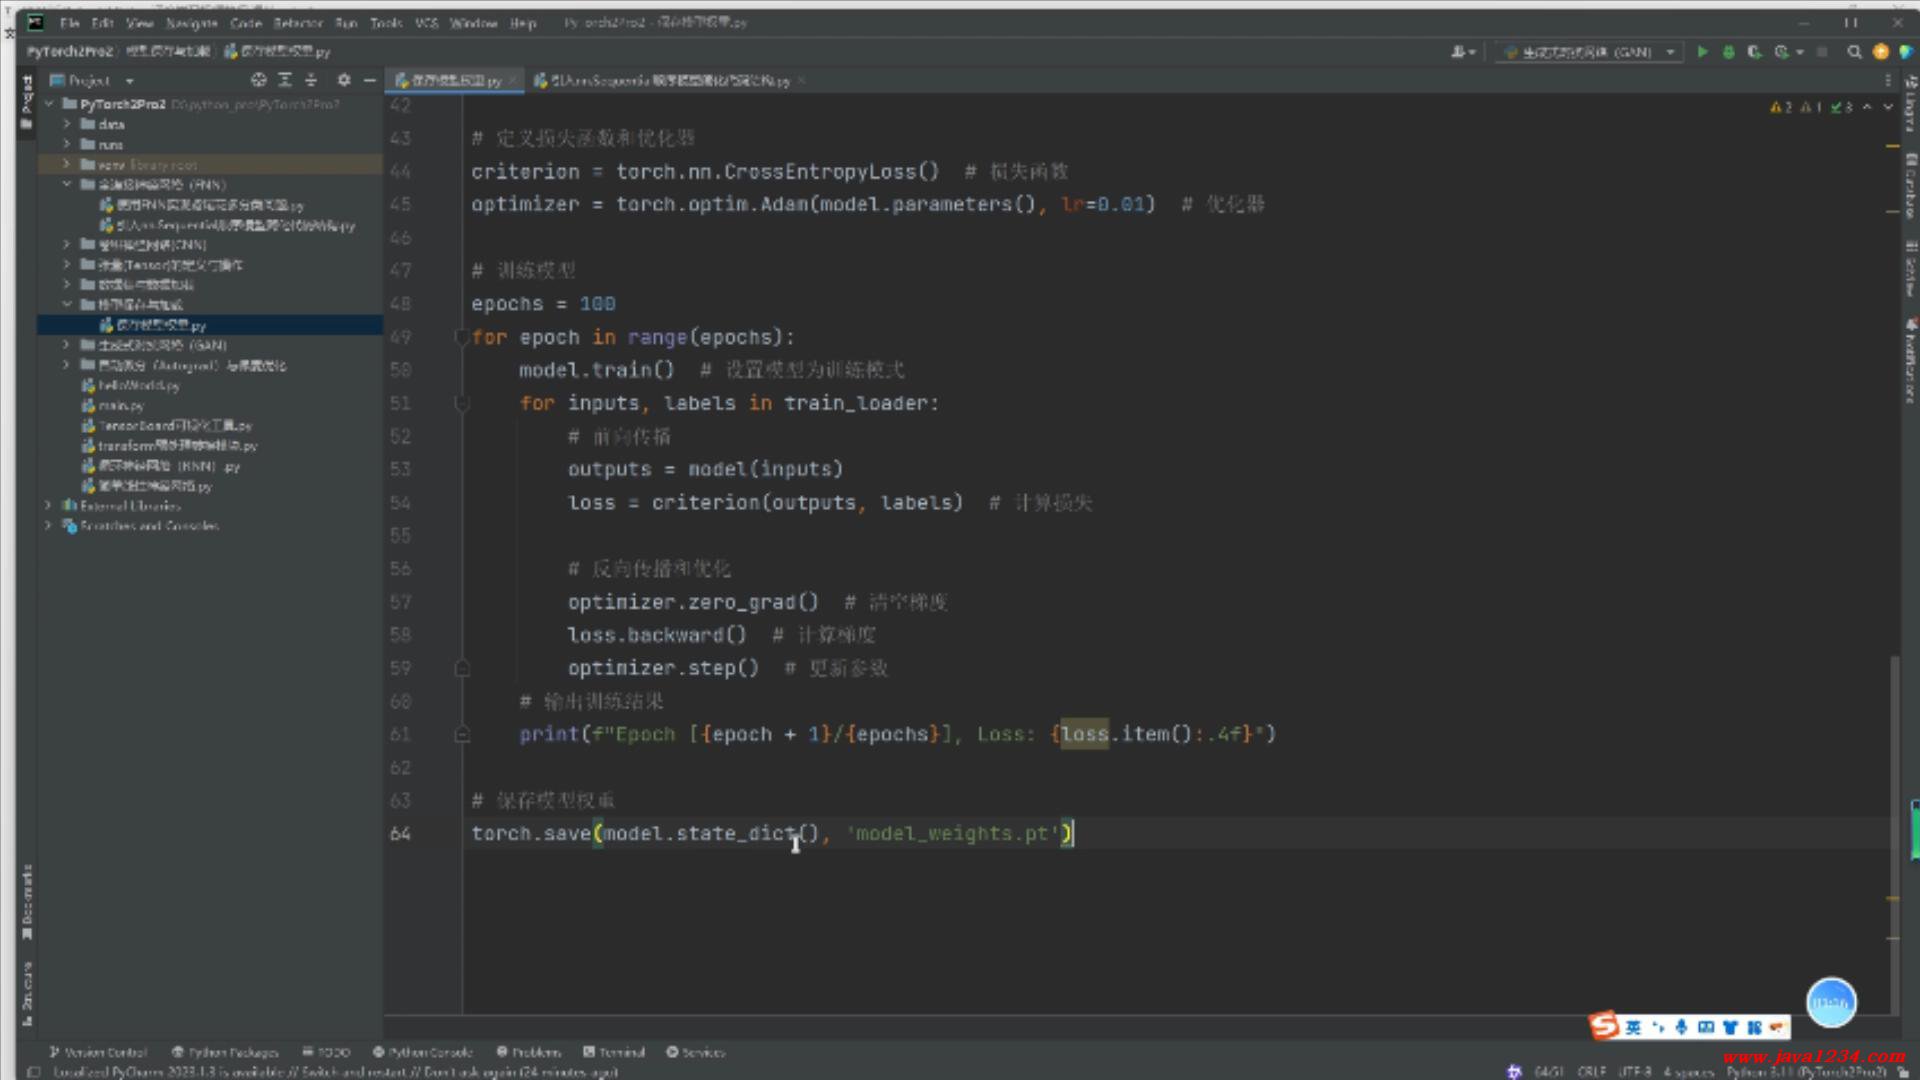Run with Coverage from the toolbar

pyautogui.click(x=1754, y=52)
